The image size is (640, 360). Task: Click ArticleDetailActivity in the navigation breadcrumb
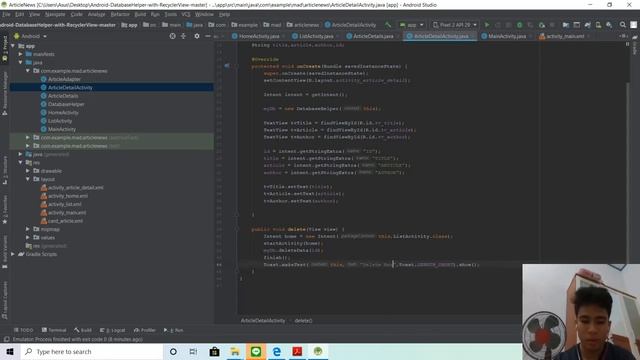click(350, 25)
